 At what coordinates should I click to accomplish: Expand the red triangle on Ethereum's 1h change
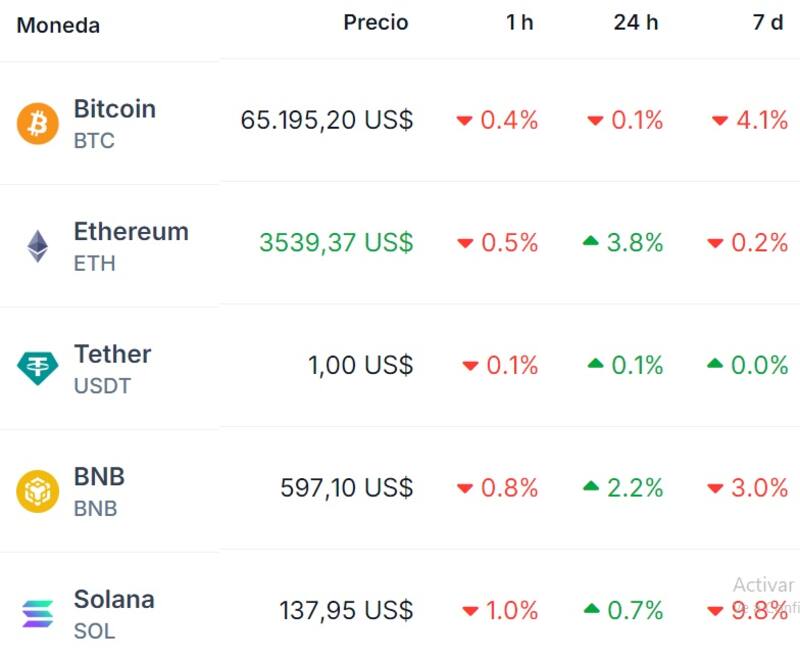(x=463, y=242)
